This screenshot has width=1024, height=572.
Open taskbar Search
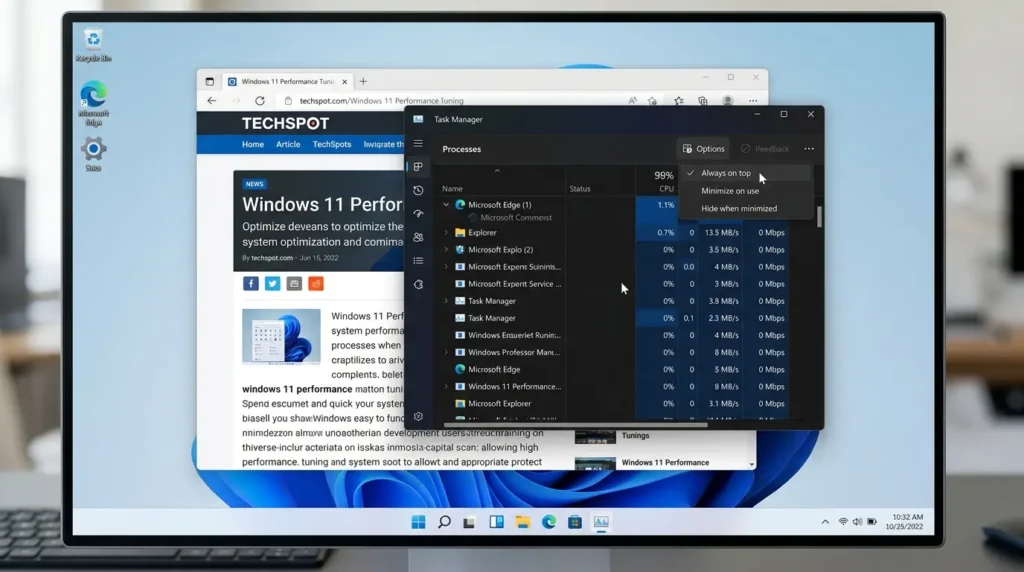pyautogui.click(x=444, y=522)
